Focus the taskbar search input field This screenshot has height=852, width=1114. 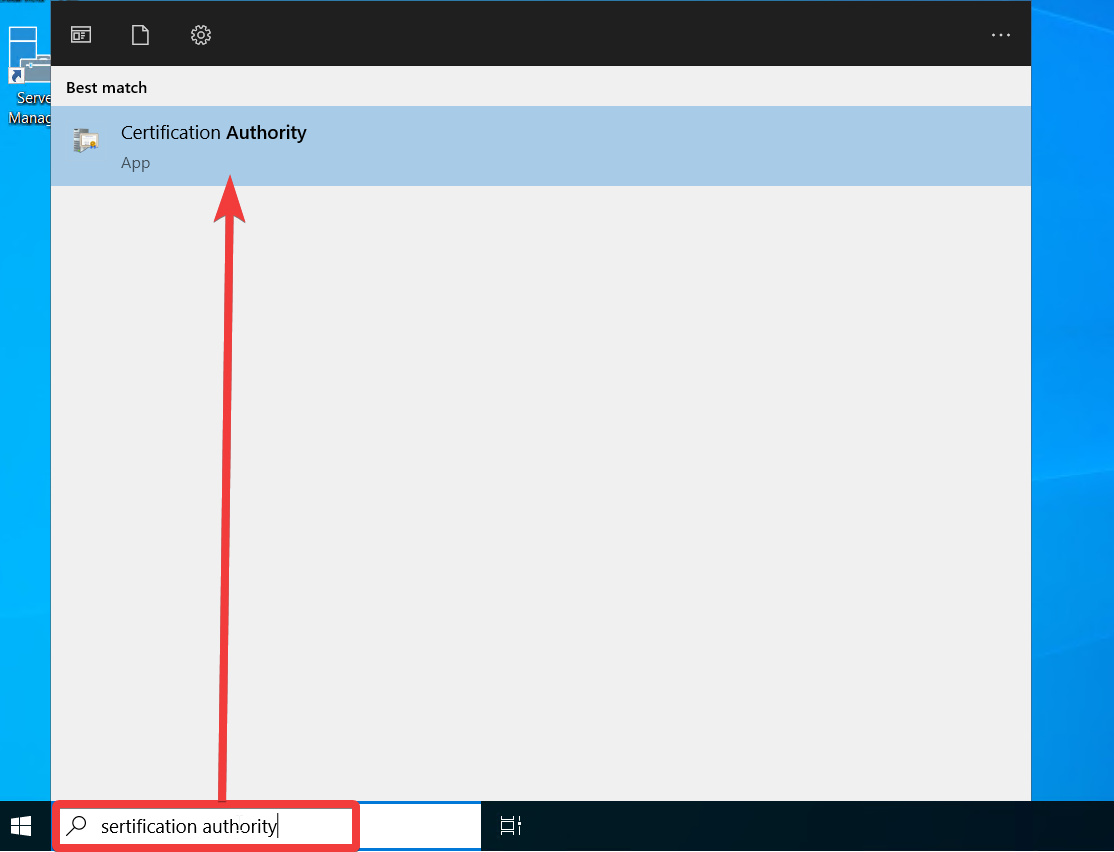click(266, 826)
